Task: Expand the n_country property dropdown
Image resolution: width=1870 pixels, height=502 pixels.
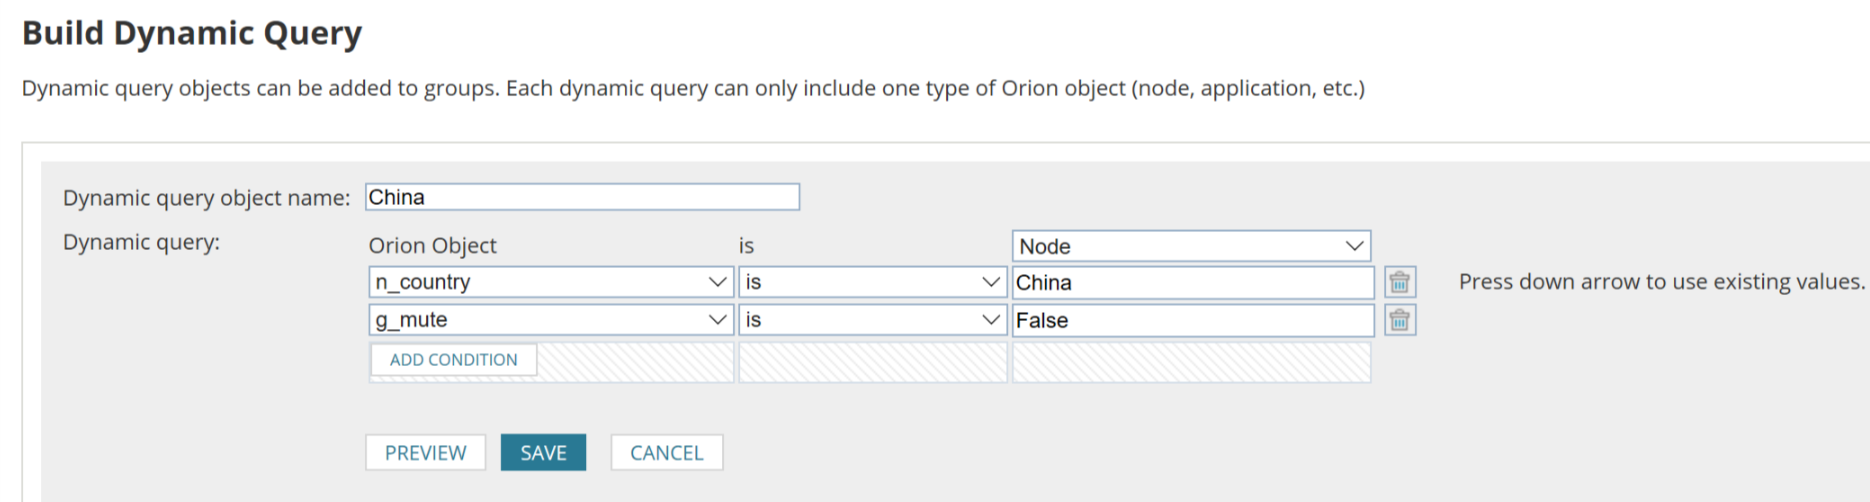Action: (551, 282)
